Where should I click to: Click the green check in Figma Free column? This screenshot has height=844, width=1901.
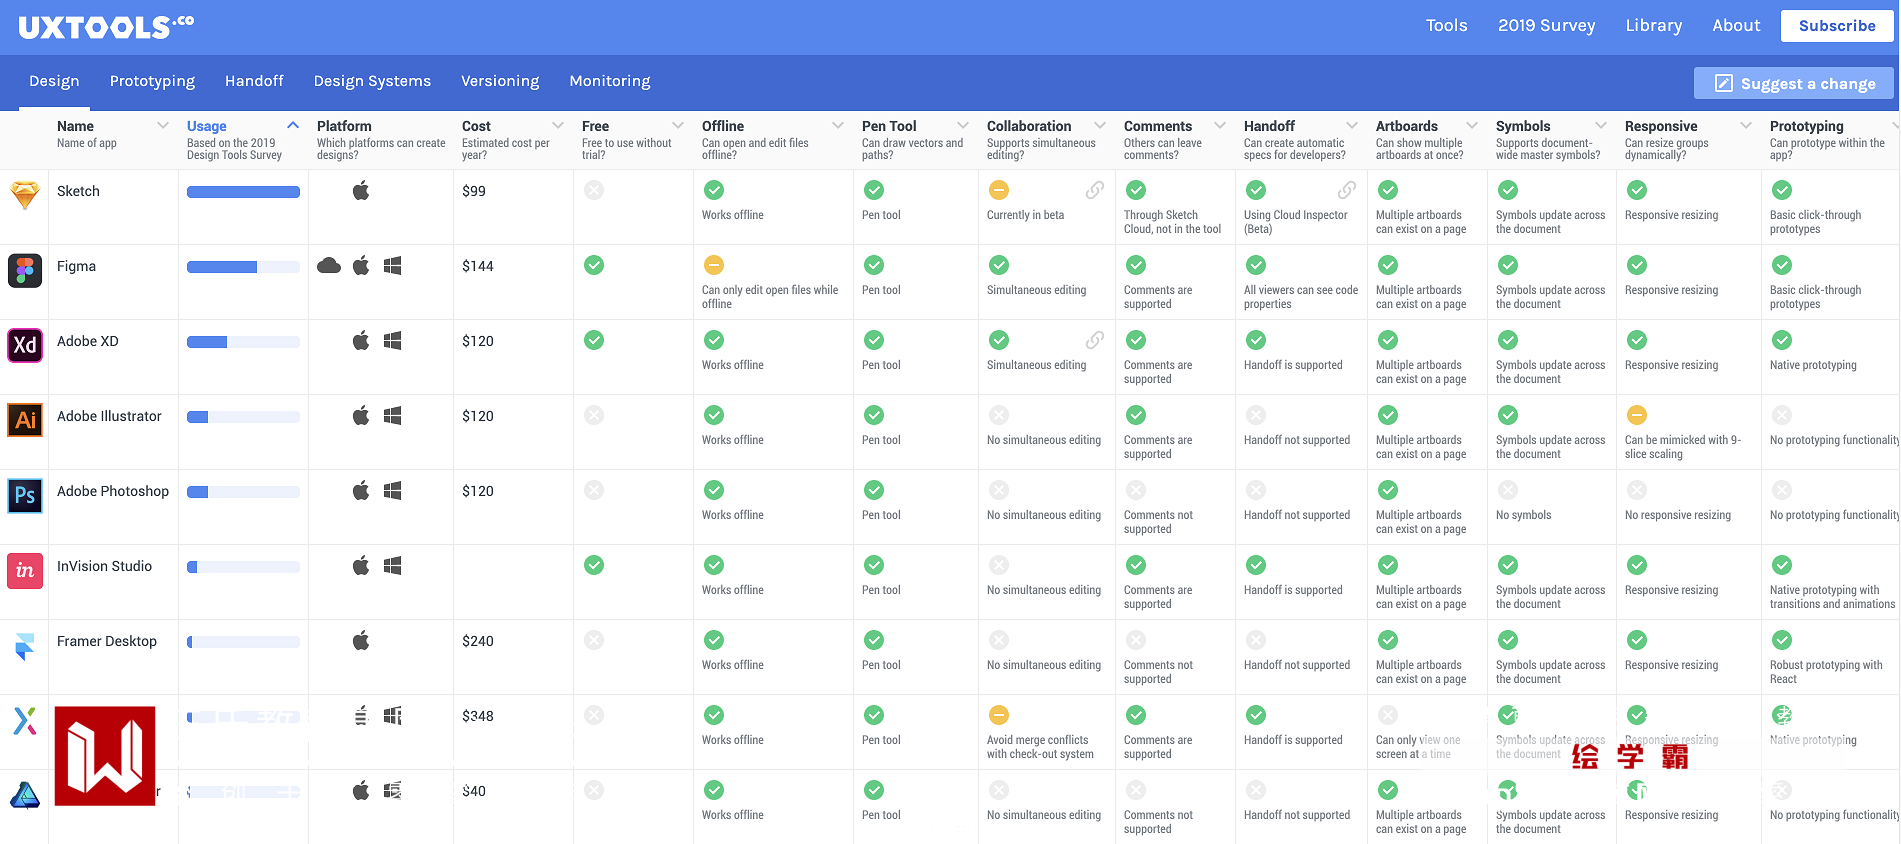(594, 265)
